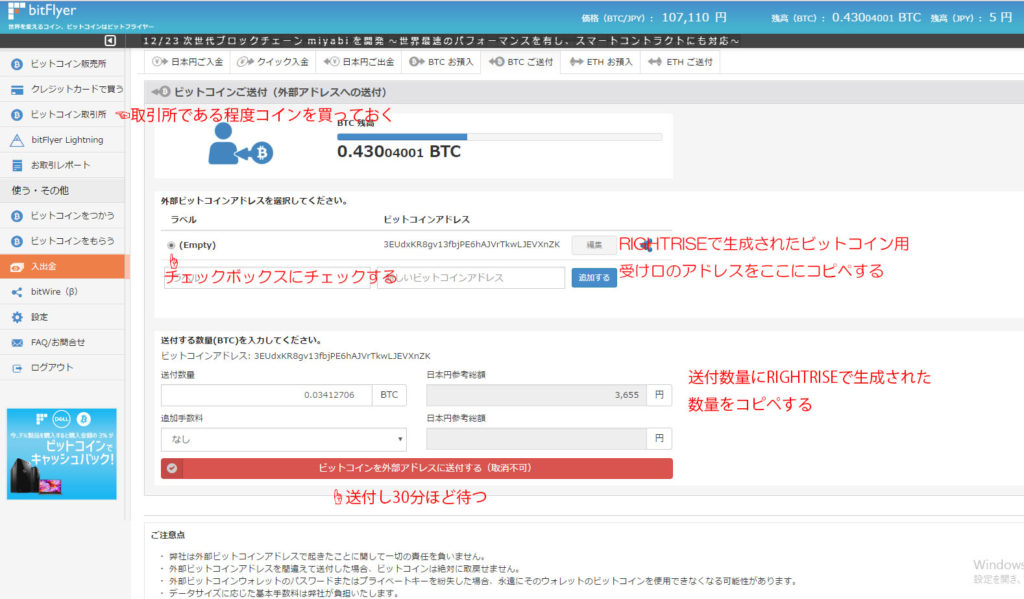
Task: Switch to the ETH お預入 tab
Action: (x=601, y=62)
